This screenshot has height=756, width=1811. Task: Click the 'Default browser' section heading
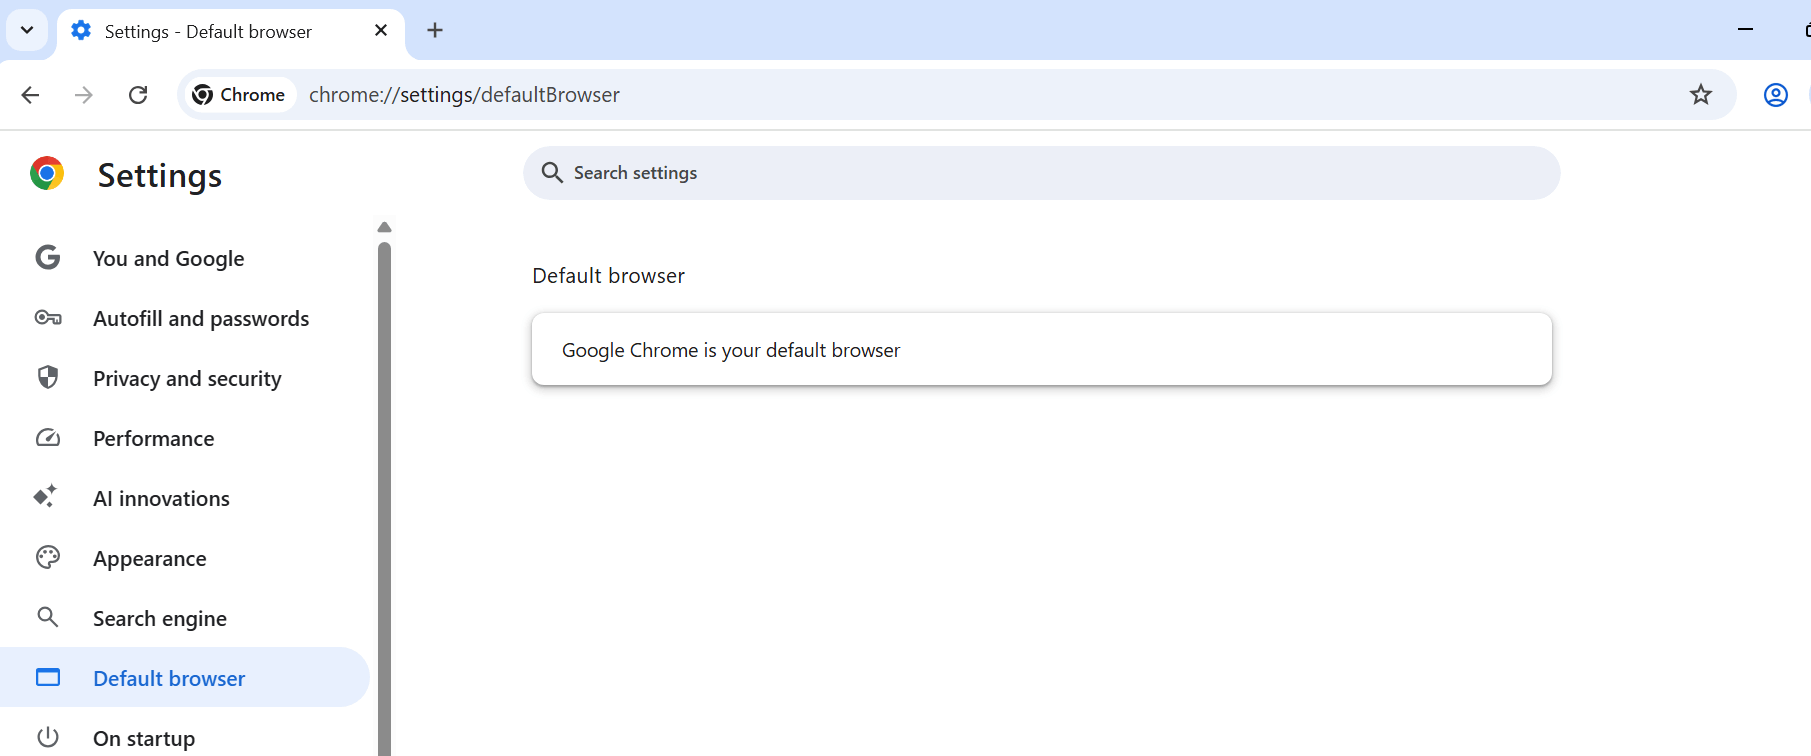pos(609,276)
